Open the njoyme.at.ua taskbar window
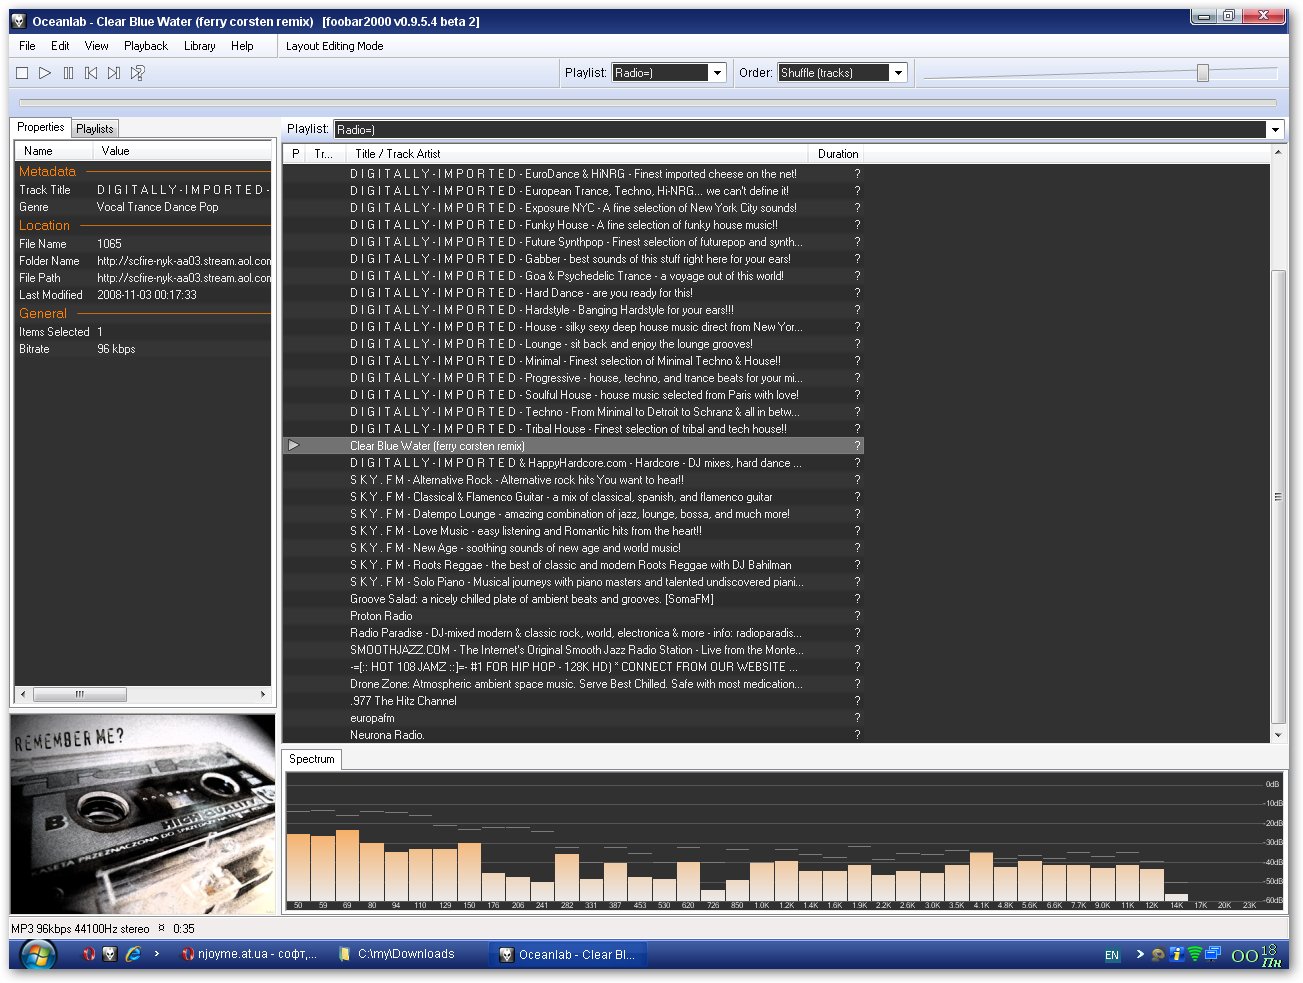 pyautogui.click(x=248, y=954)
